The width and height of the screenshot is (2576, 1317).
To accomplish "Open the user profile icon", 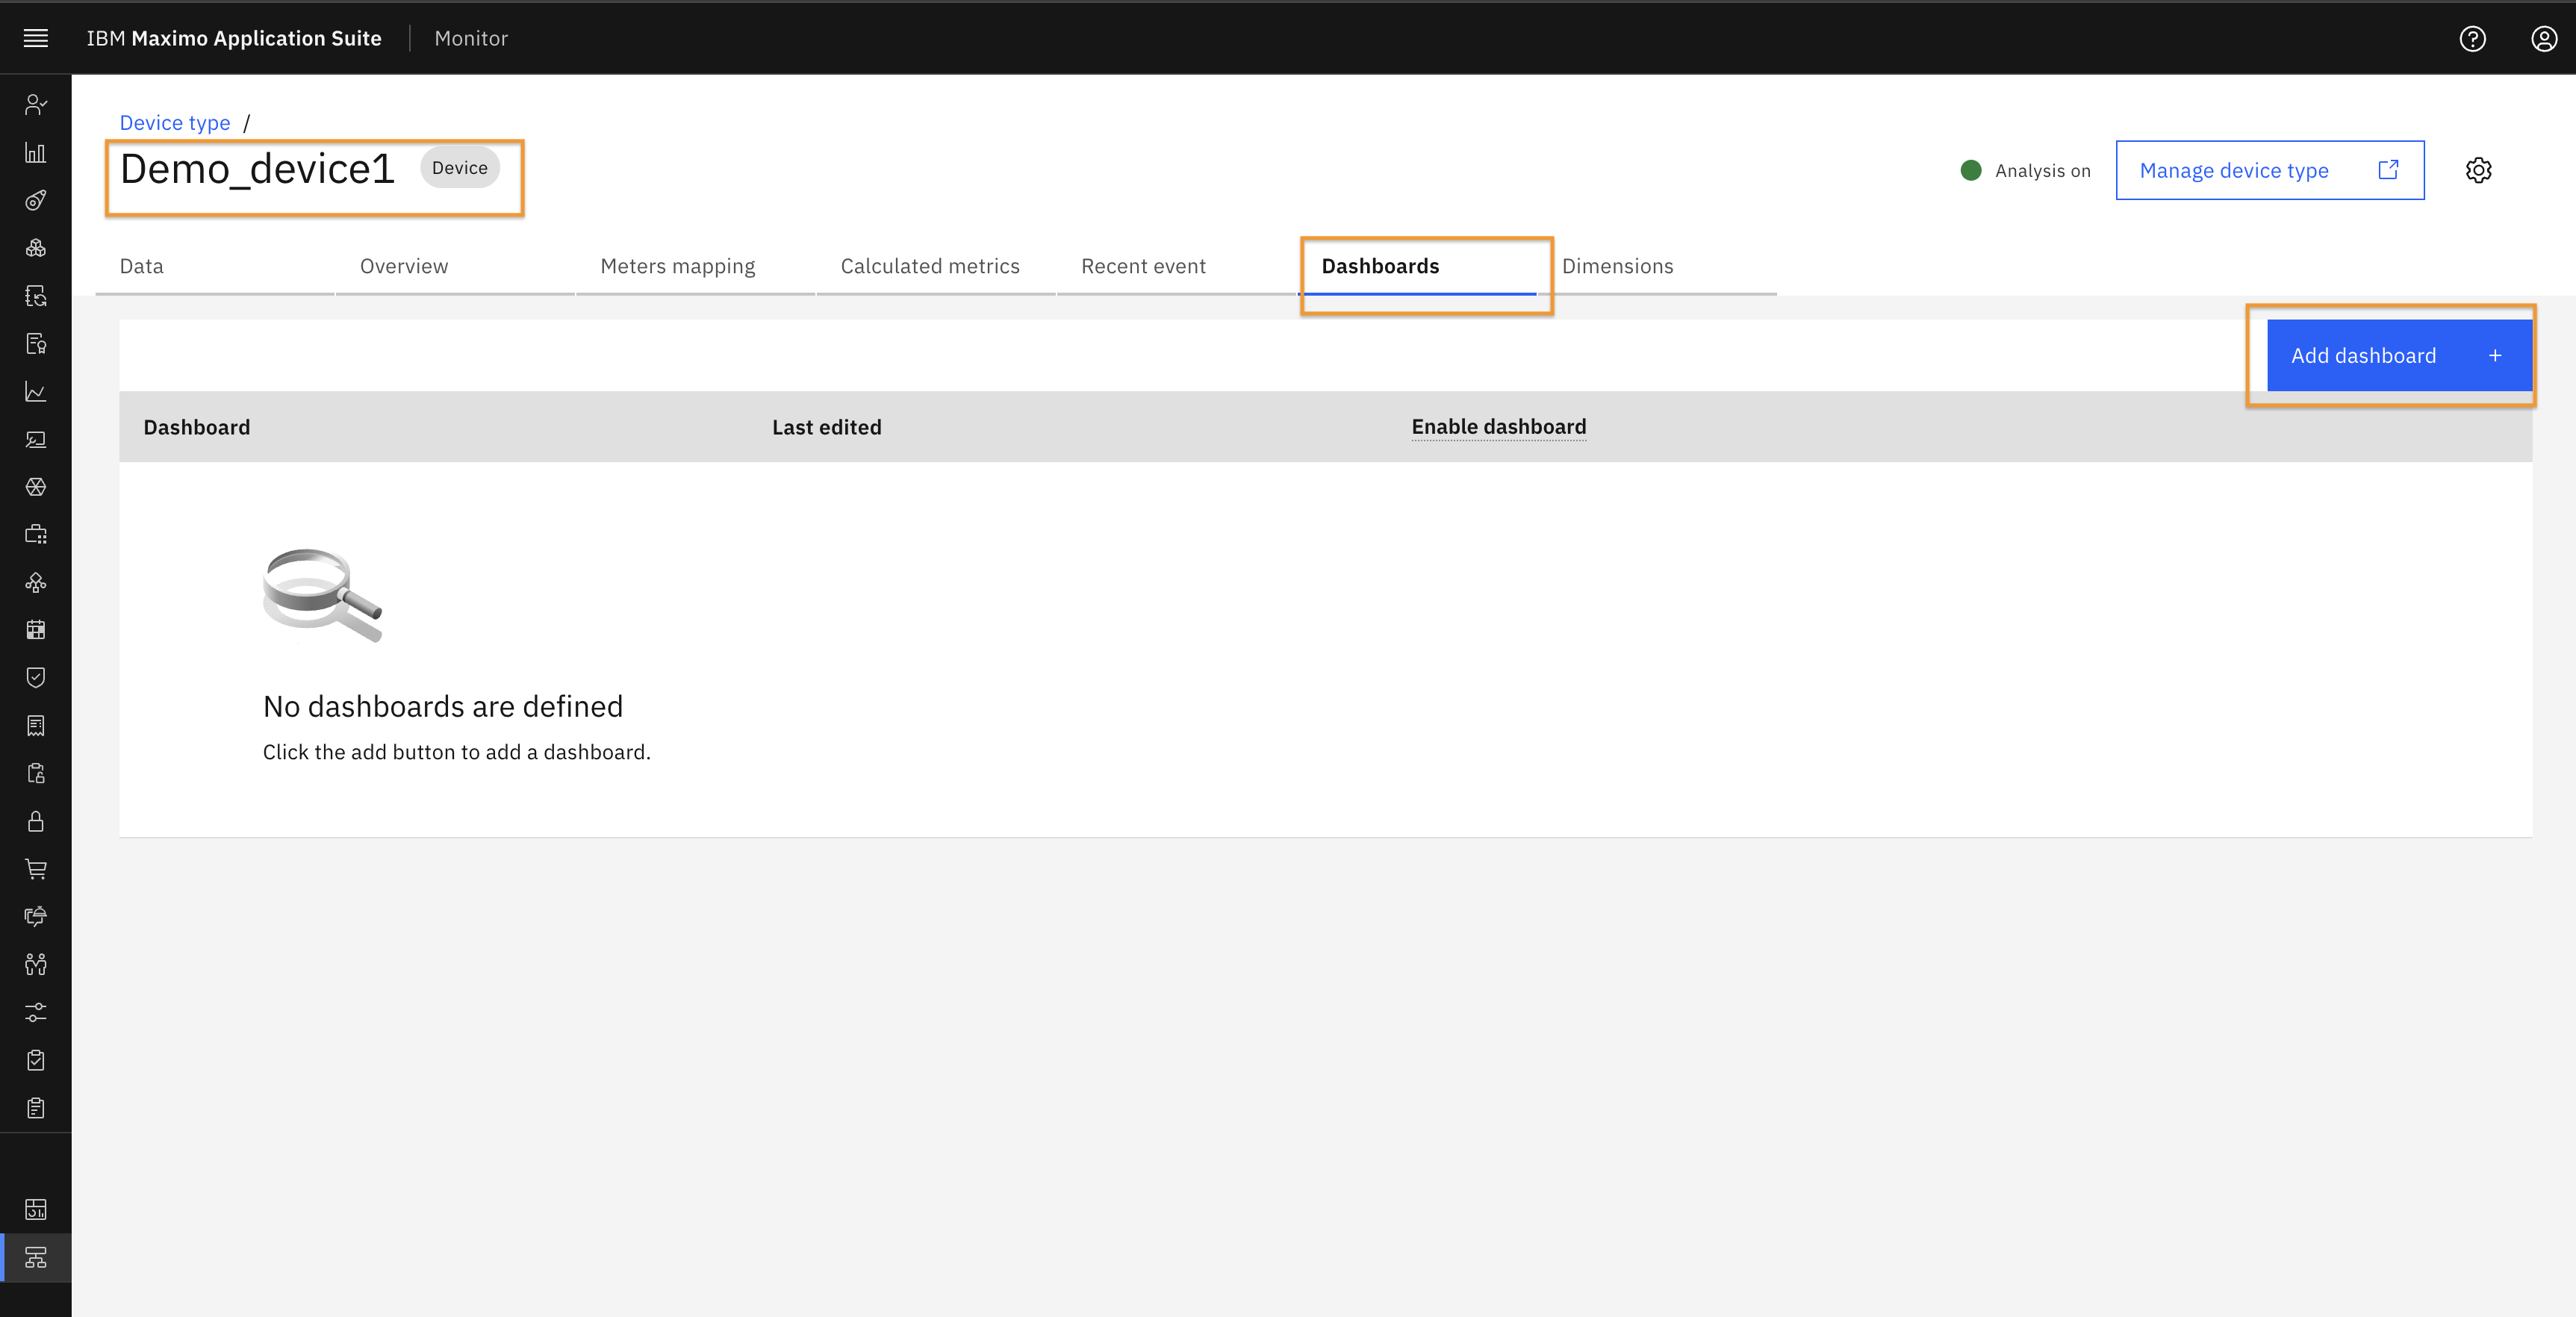I will pyautogui.click(x=2544, y=38).
